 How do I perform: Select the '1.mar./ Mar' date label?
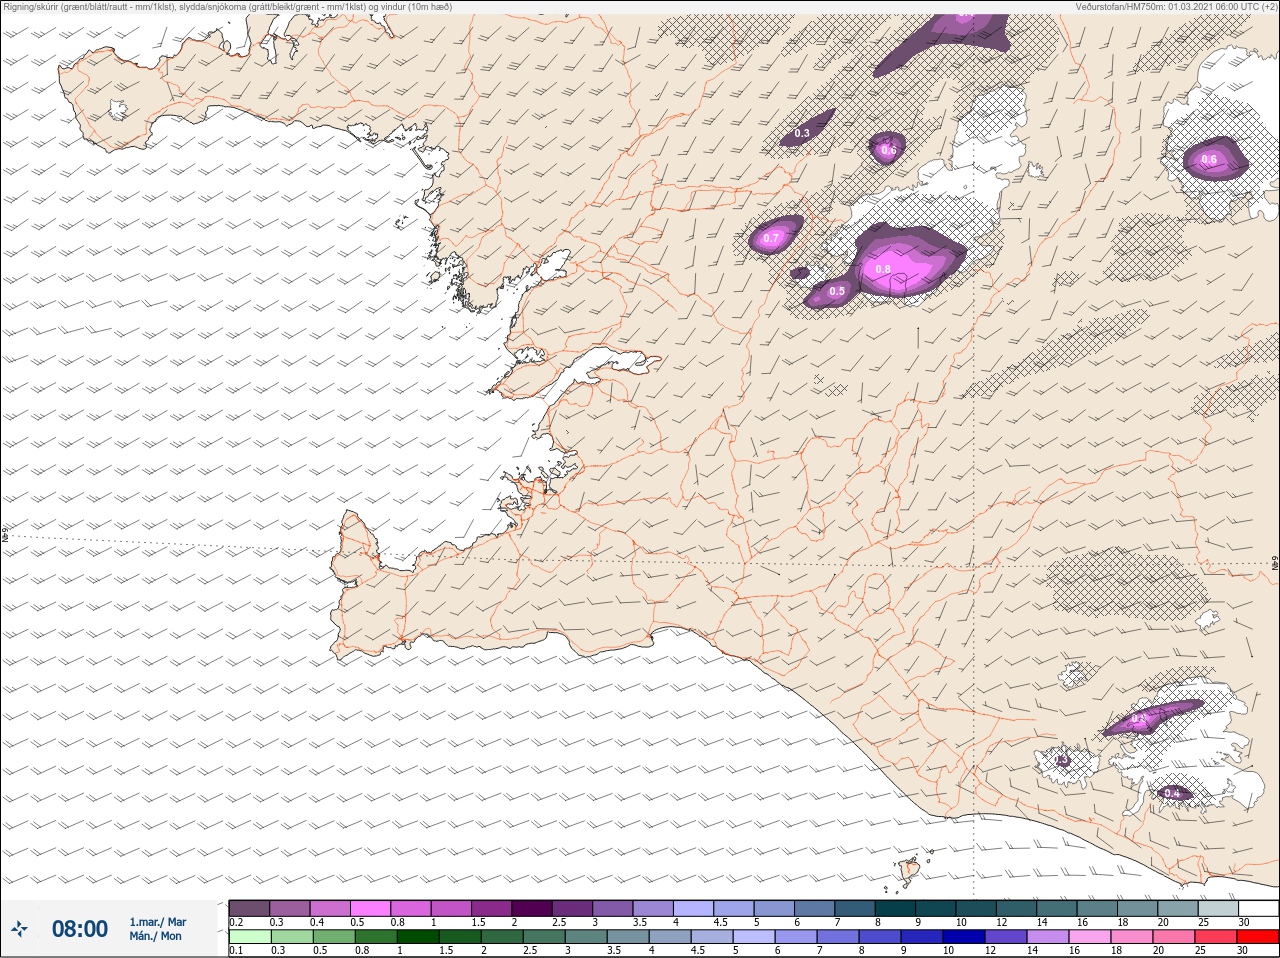[157, 922]
